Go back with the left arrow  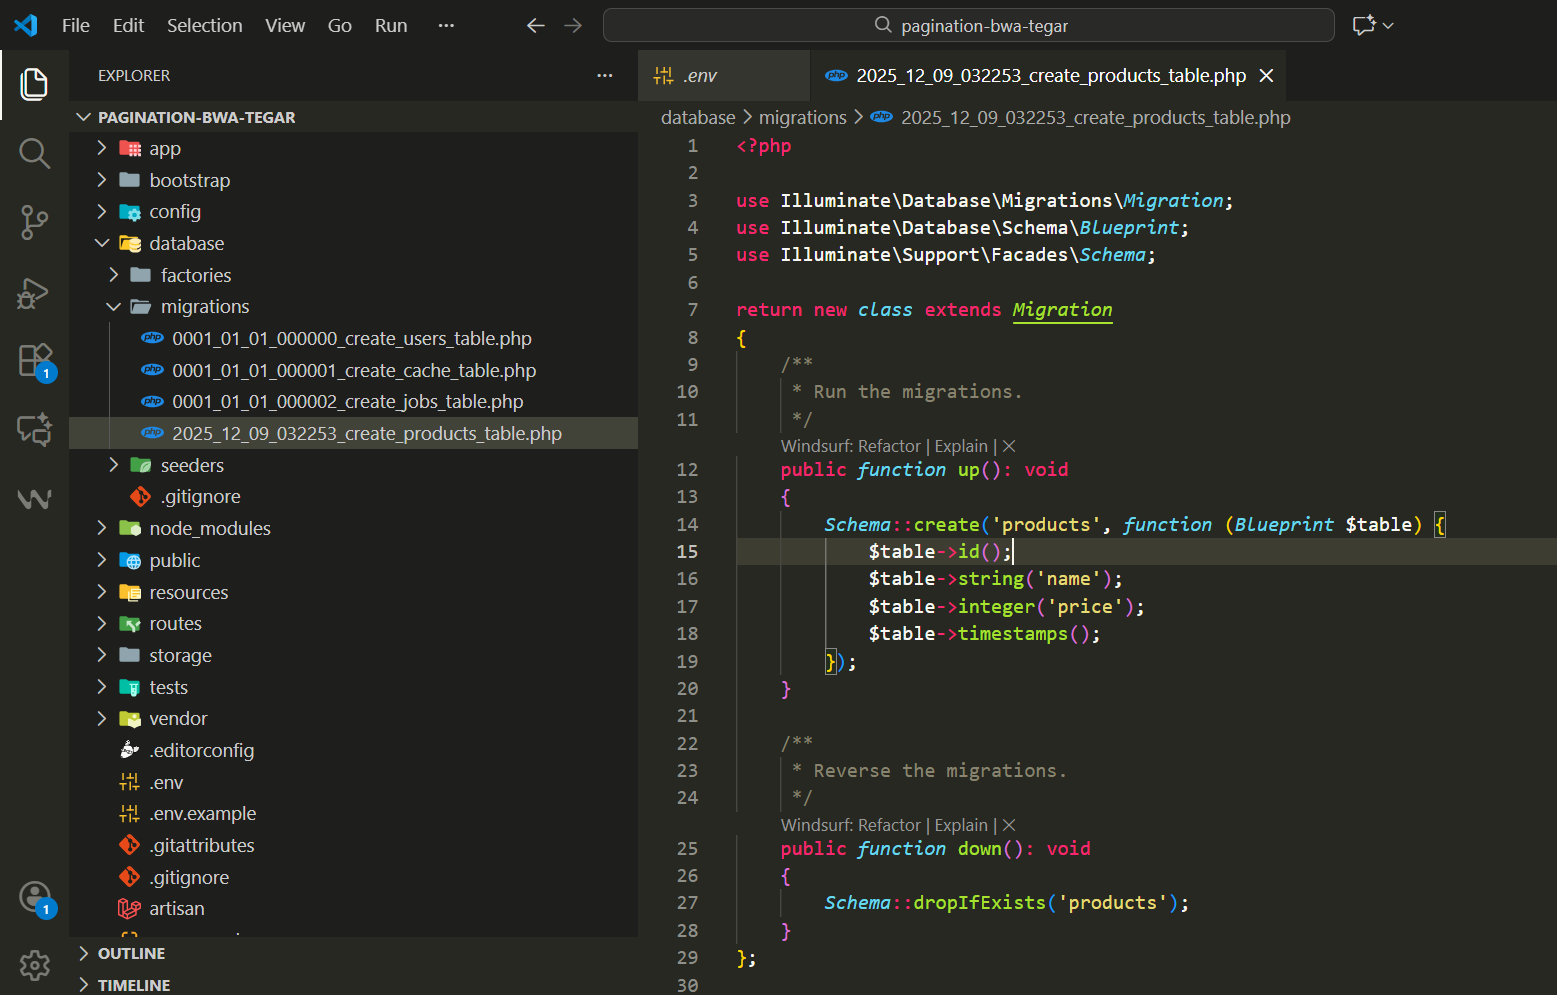coord(535,26)
